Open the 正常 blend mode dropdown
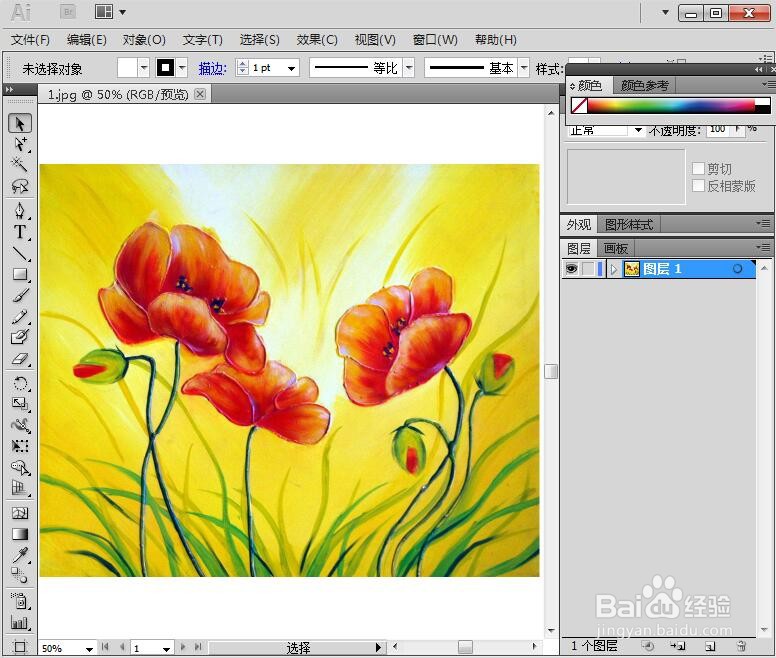This screenshot has width=776, height=658. coord(638,130)
